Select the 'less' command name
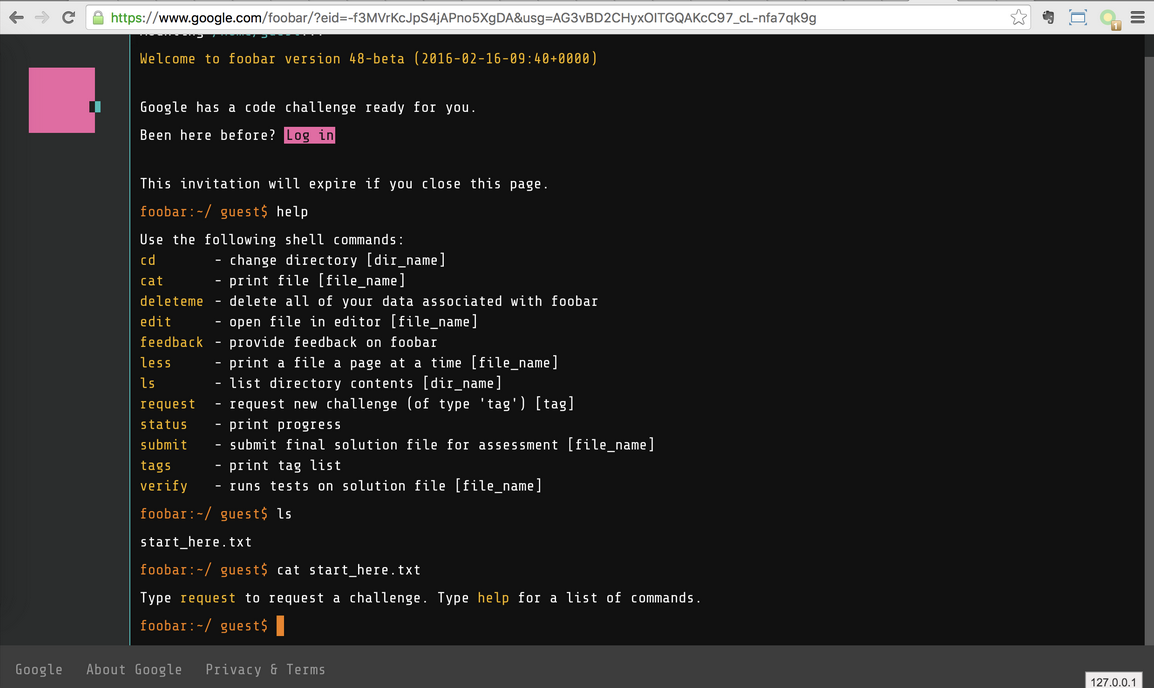The height and width of the screenshot is (688, 1154). point(155,363)
